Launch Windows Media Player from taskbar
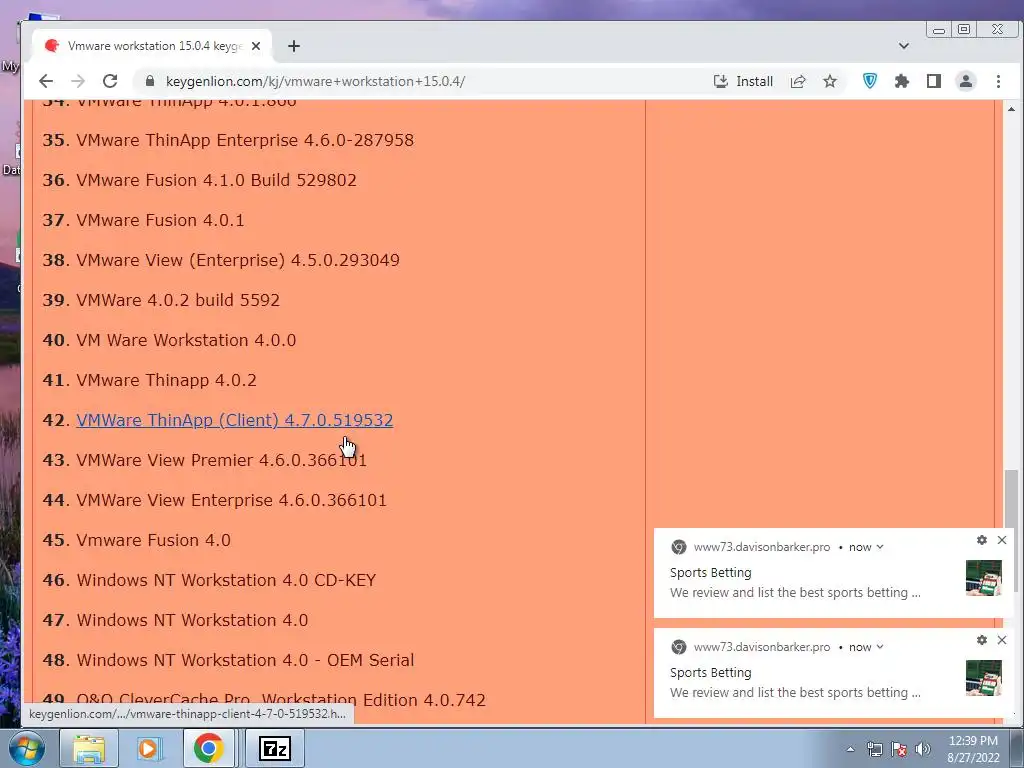The height and width of the screenshot is (768, 1024). pos(148,748)
